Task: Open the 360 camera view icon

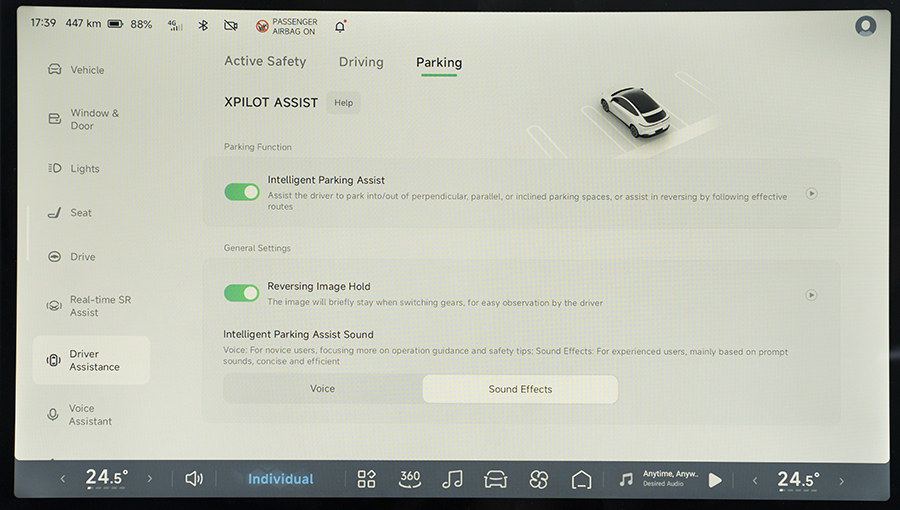Action: pos(410,479)
